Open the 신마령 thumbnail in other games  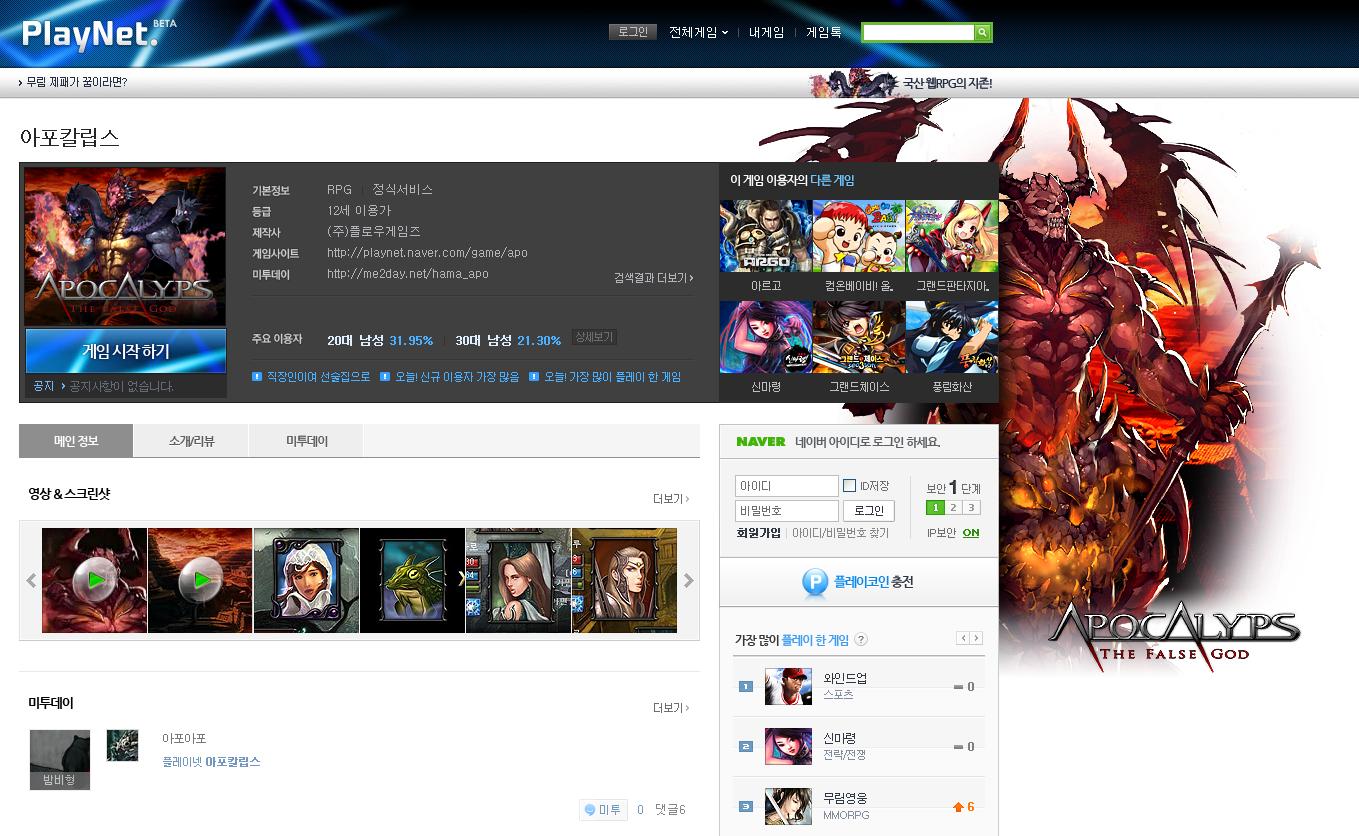(x=765, y=337)
